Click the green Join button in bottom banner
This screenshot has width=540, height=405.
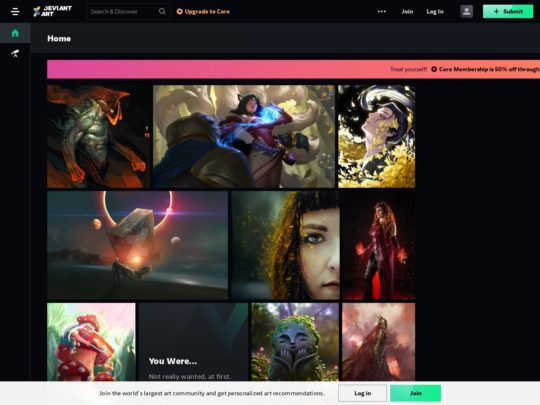(415, 393)
